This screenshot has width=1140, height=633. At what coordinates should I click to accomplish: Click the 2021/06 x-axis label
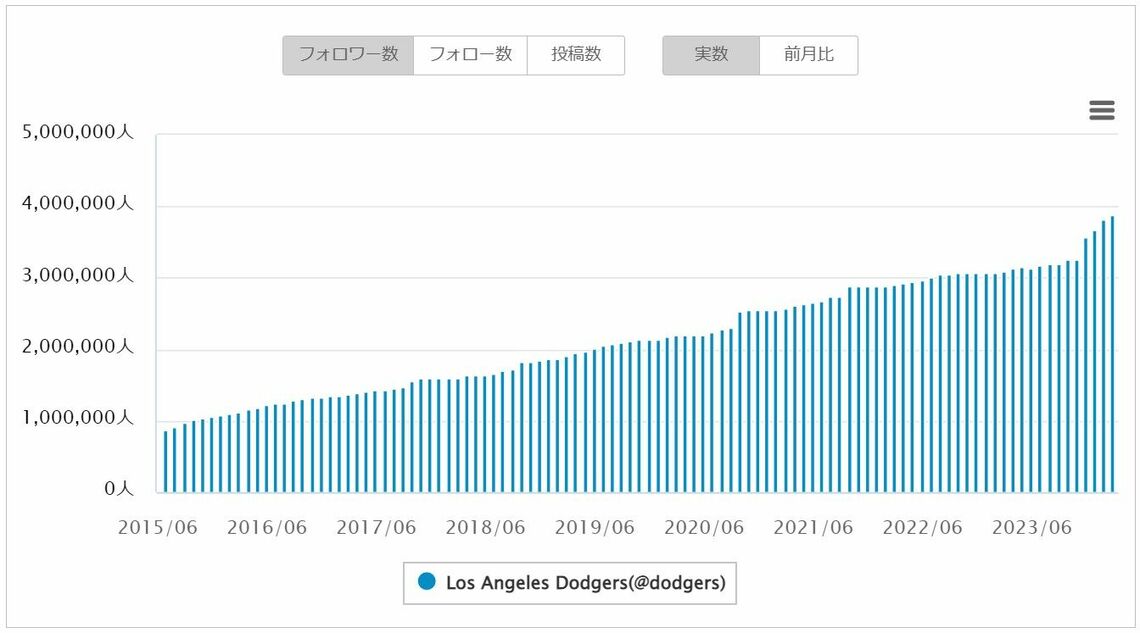pyautogui.click(x=813, y=528)
